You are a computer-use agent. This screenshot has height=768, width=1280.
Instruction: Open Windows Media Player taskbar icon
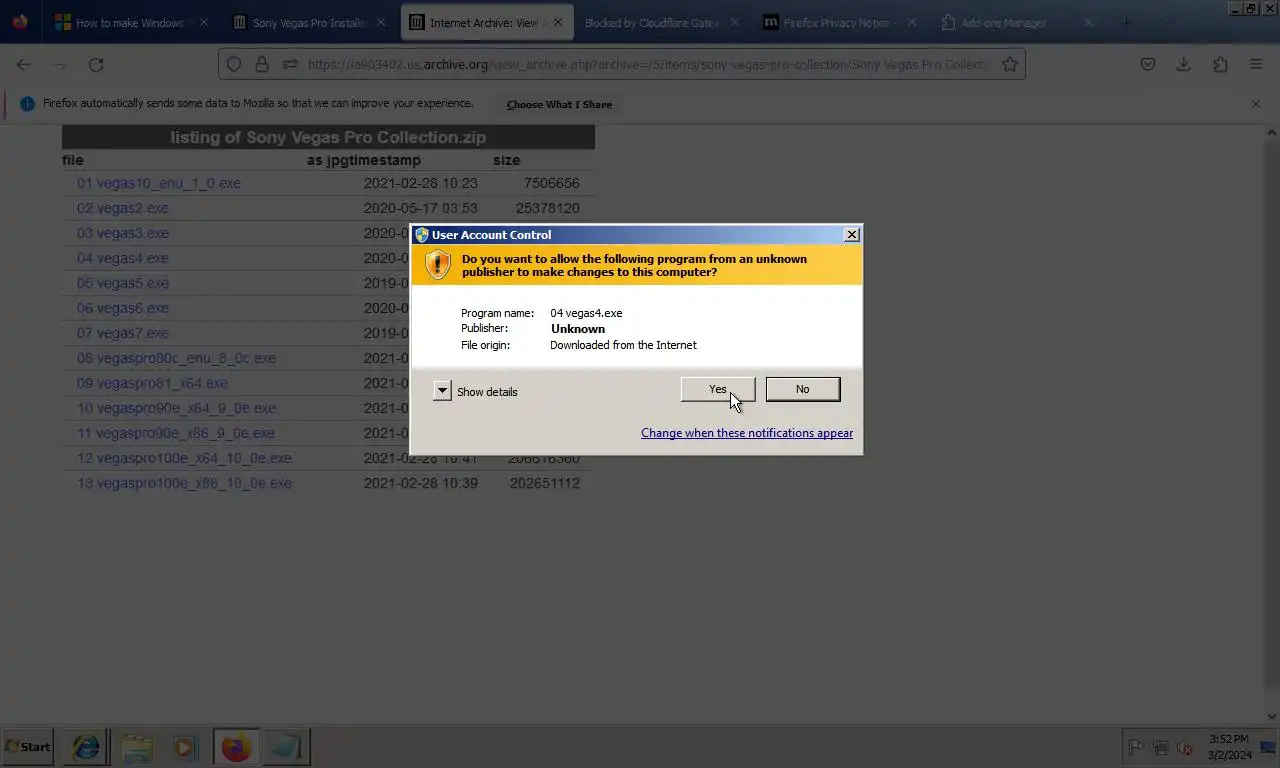coord(185,747)
